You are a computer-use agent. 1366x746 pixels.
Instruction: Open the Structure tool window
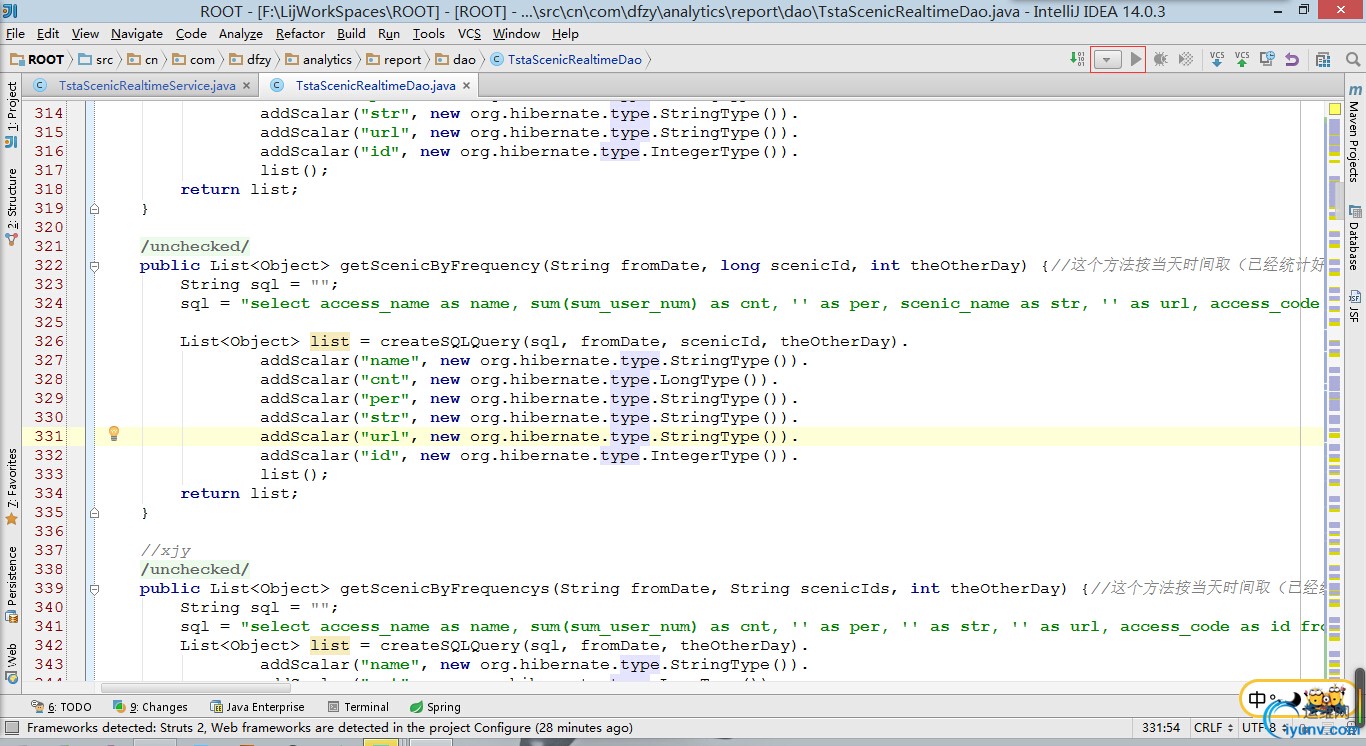coord(11,206)
